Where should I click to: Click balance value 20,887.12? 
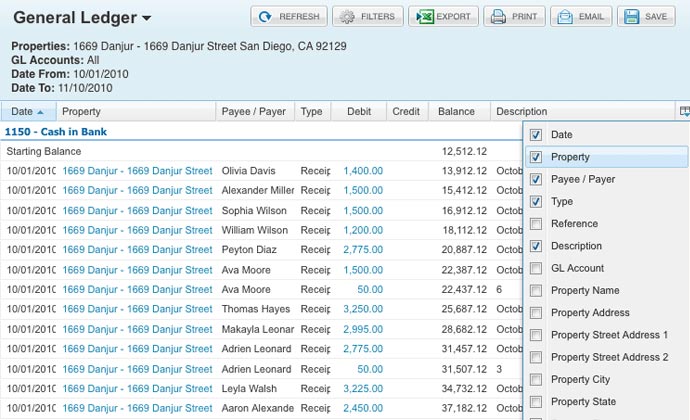pyautogui.click(x=464, y=250)
